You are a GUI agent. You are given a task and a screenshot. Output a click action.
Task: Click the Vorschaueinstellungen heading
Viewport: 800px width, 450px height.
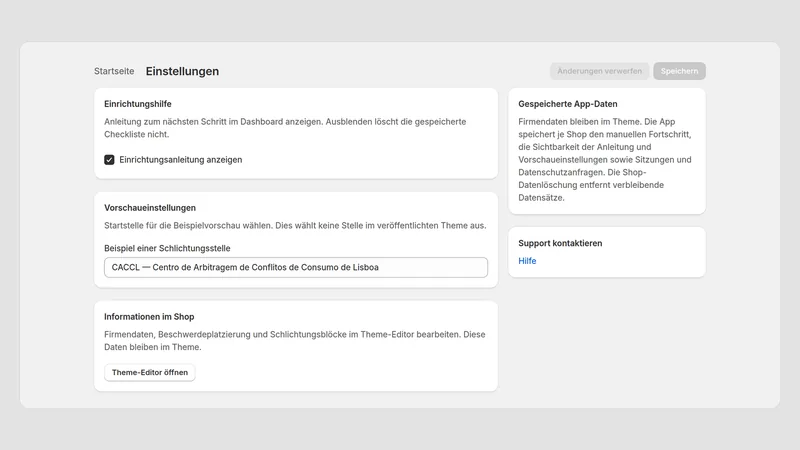(x=150, y=208)
